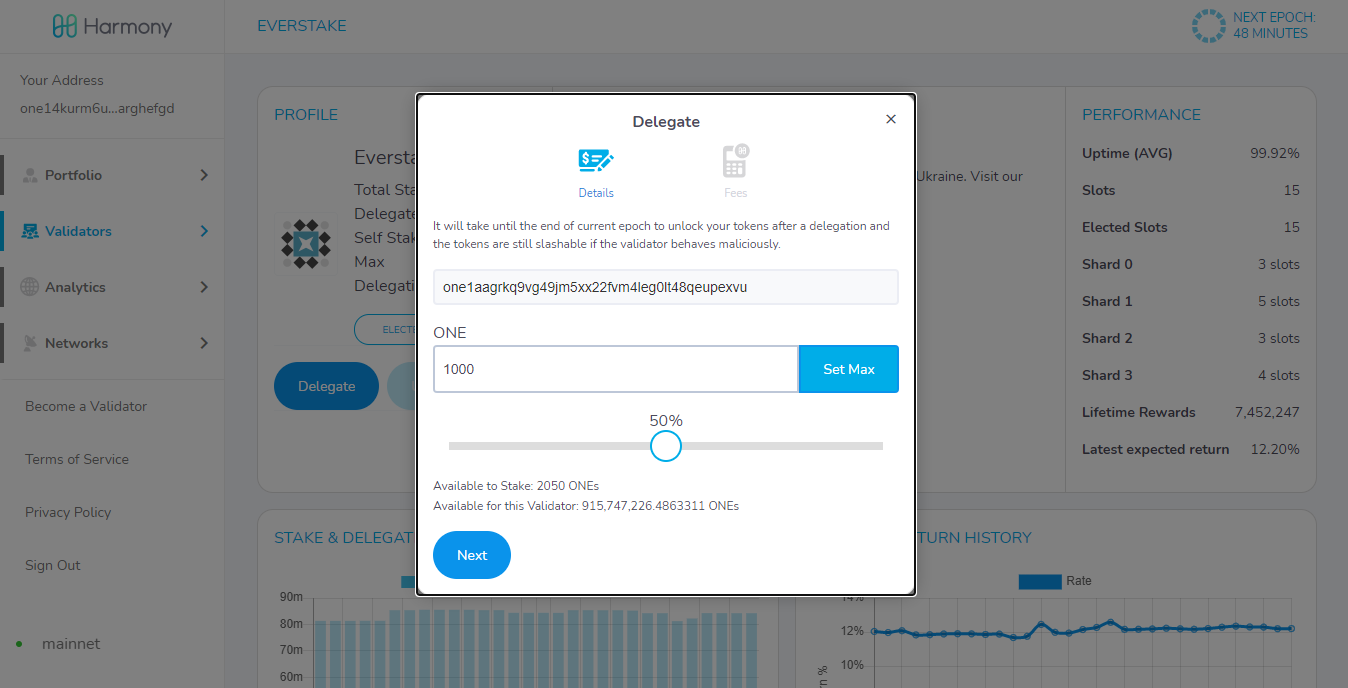The width and height of the screenshot is (1348, 688).
Task: Click the Lifetime Rewards value 7,452,247
Action: click(x=1267, y=412)
